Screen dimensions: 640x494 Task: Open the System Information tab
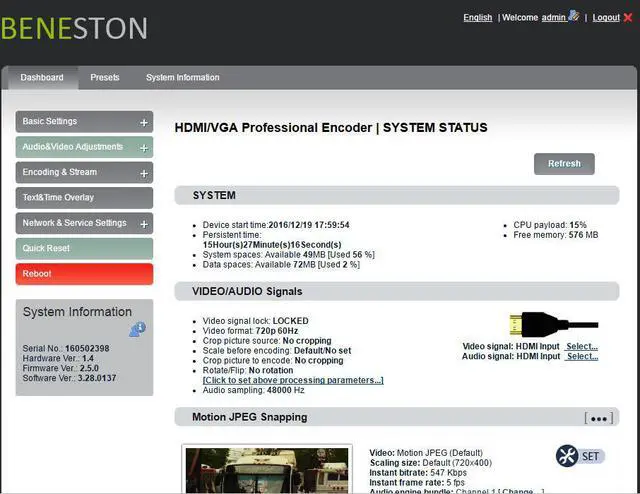tap(182, 77)
